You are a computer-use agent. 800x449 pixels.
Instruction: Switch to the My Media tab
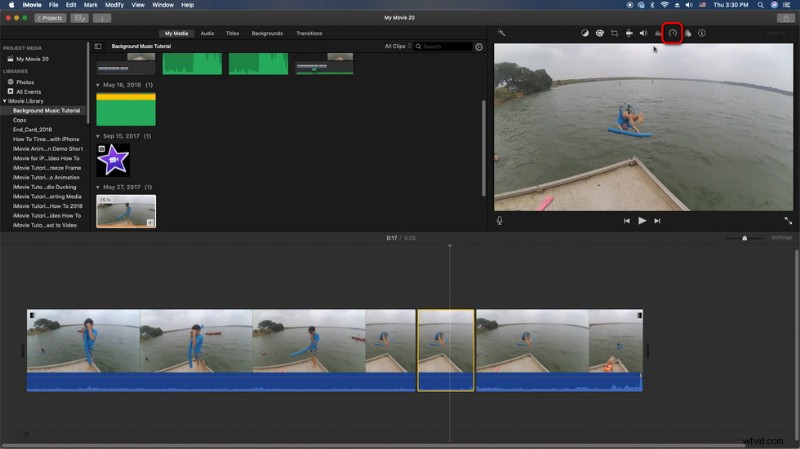(176, 33)
